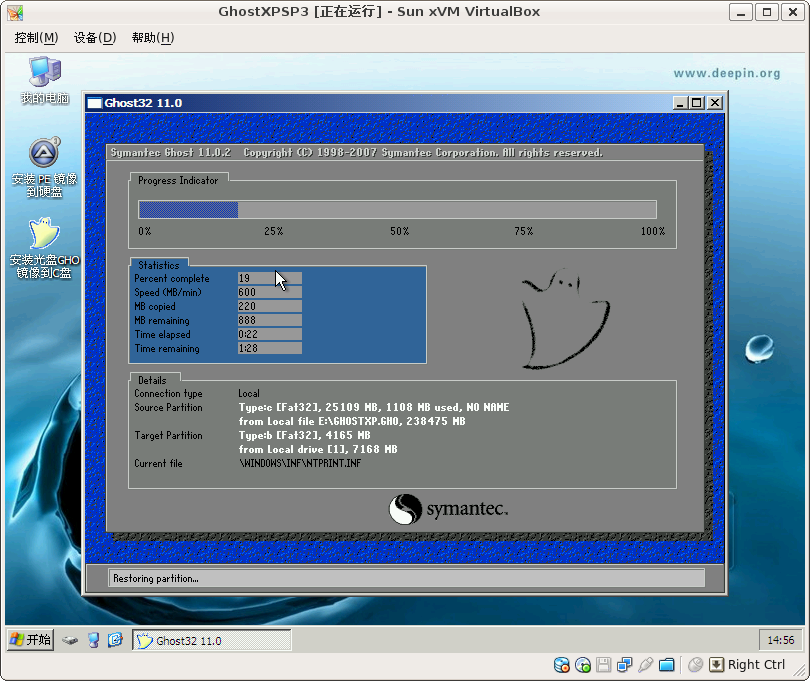
Task: Click the www.deepin.org text on desktop
Action: [x=726, y=73]
